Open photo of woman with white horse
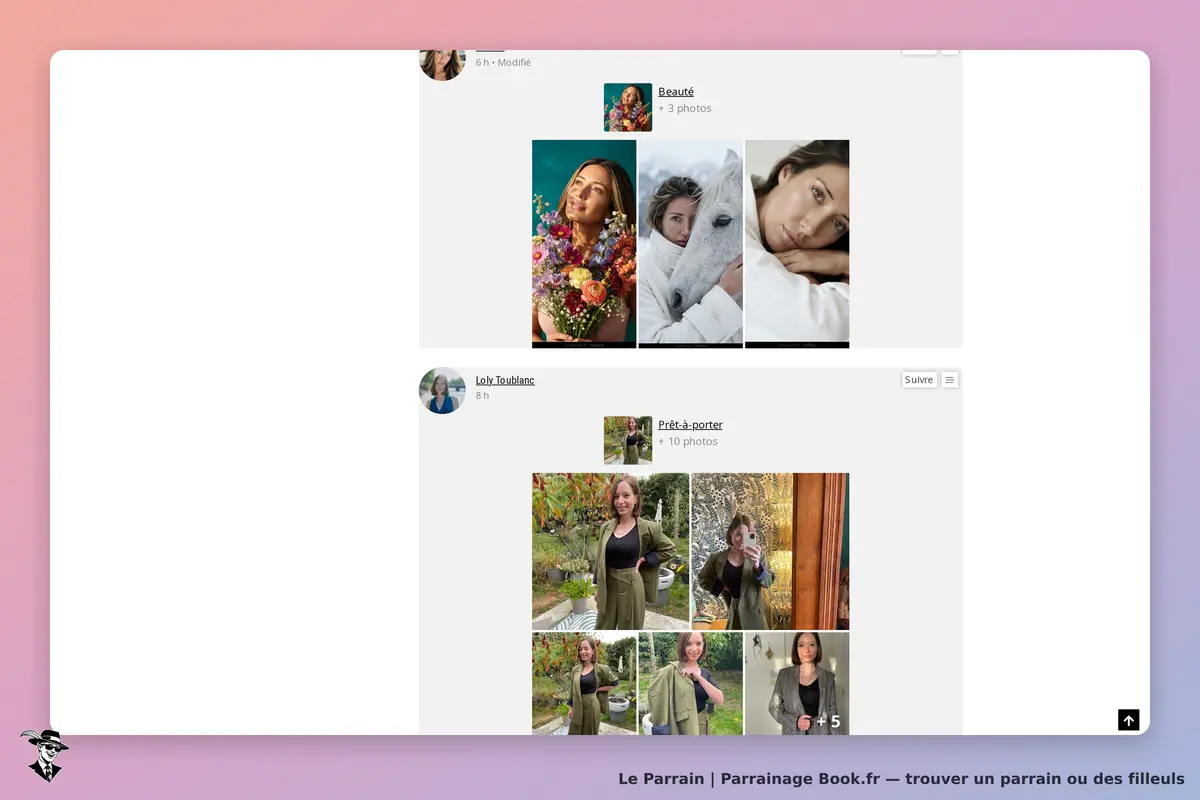The image size is (1200, 800). (x=691, y=244)
